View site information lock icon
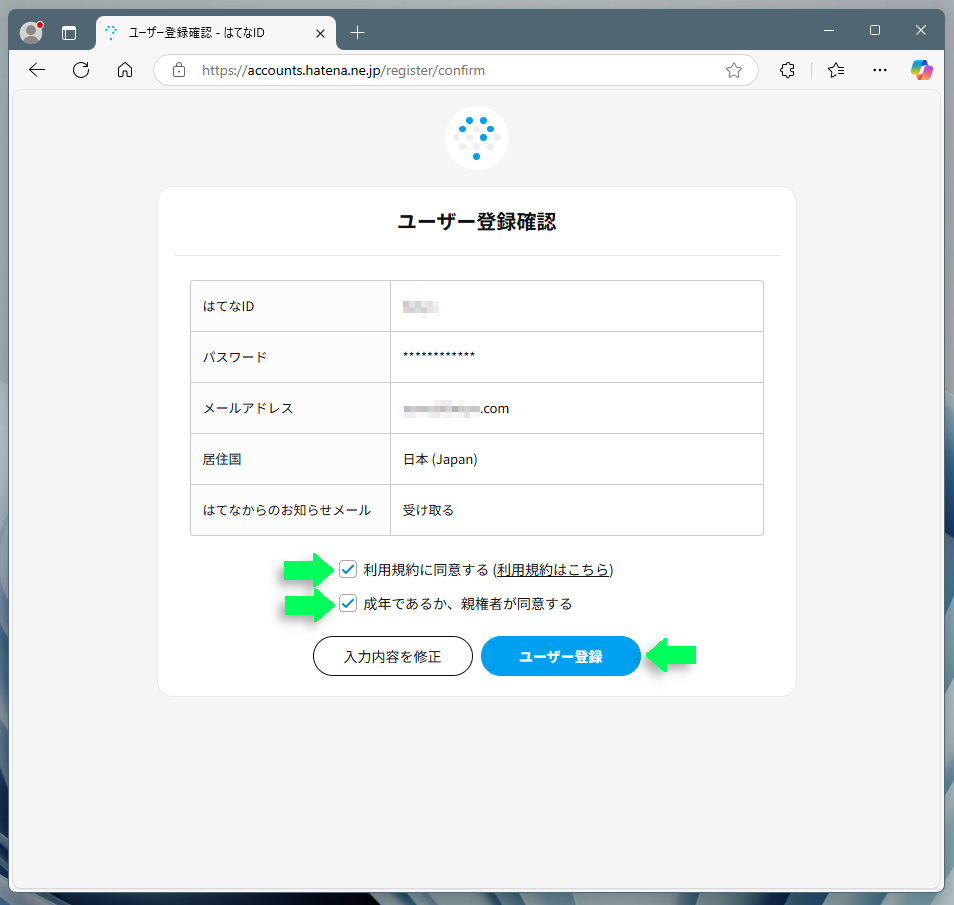The height and width of the screenshot is (905, 954). (179, 70)
